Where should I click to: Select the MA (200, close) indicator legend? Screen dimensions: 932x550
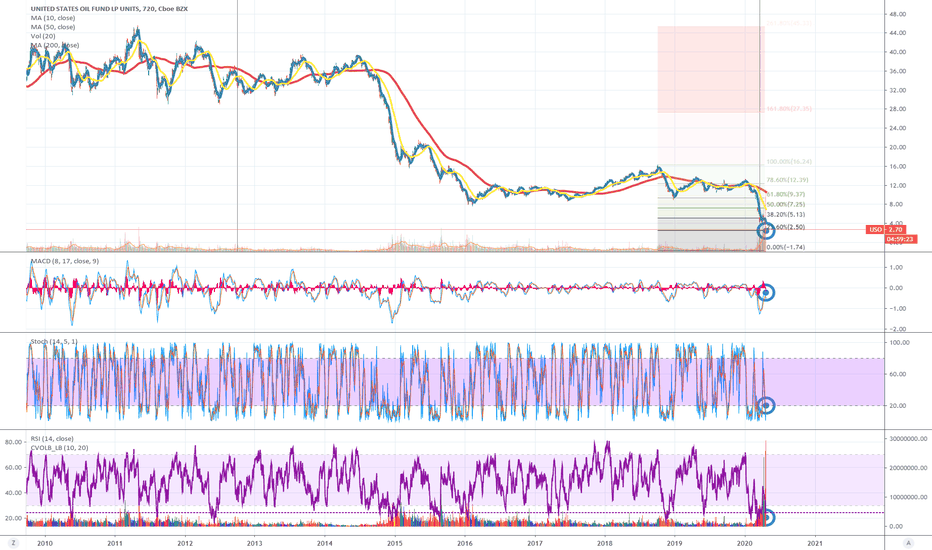coord(55,45)
